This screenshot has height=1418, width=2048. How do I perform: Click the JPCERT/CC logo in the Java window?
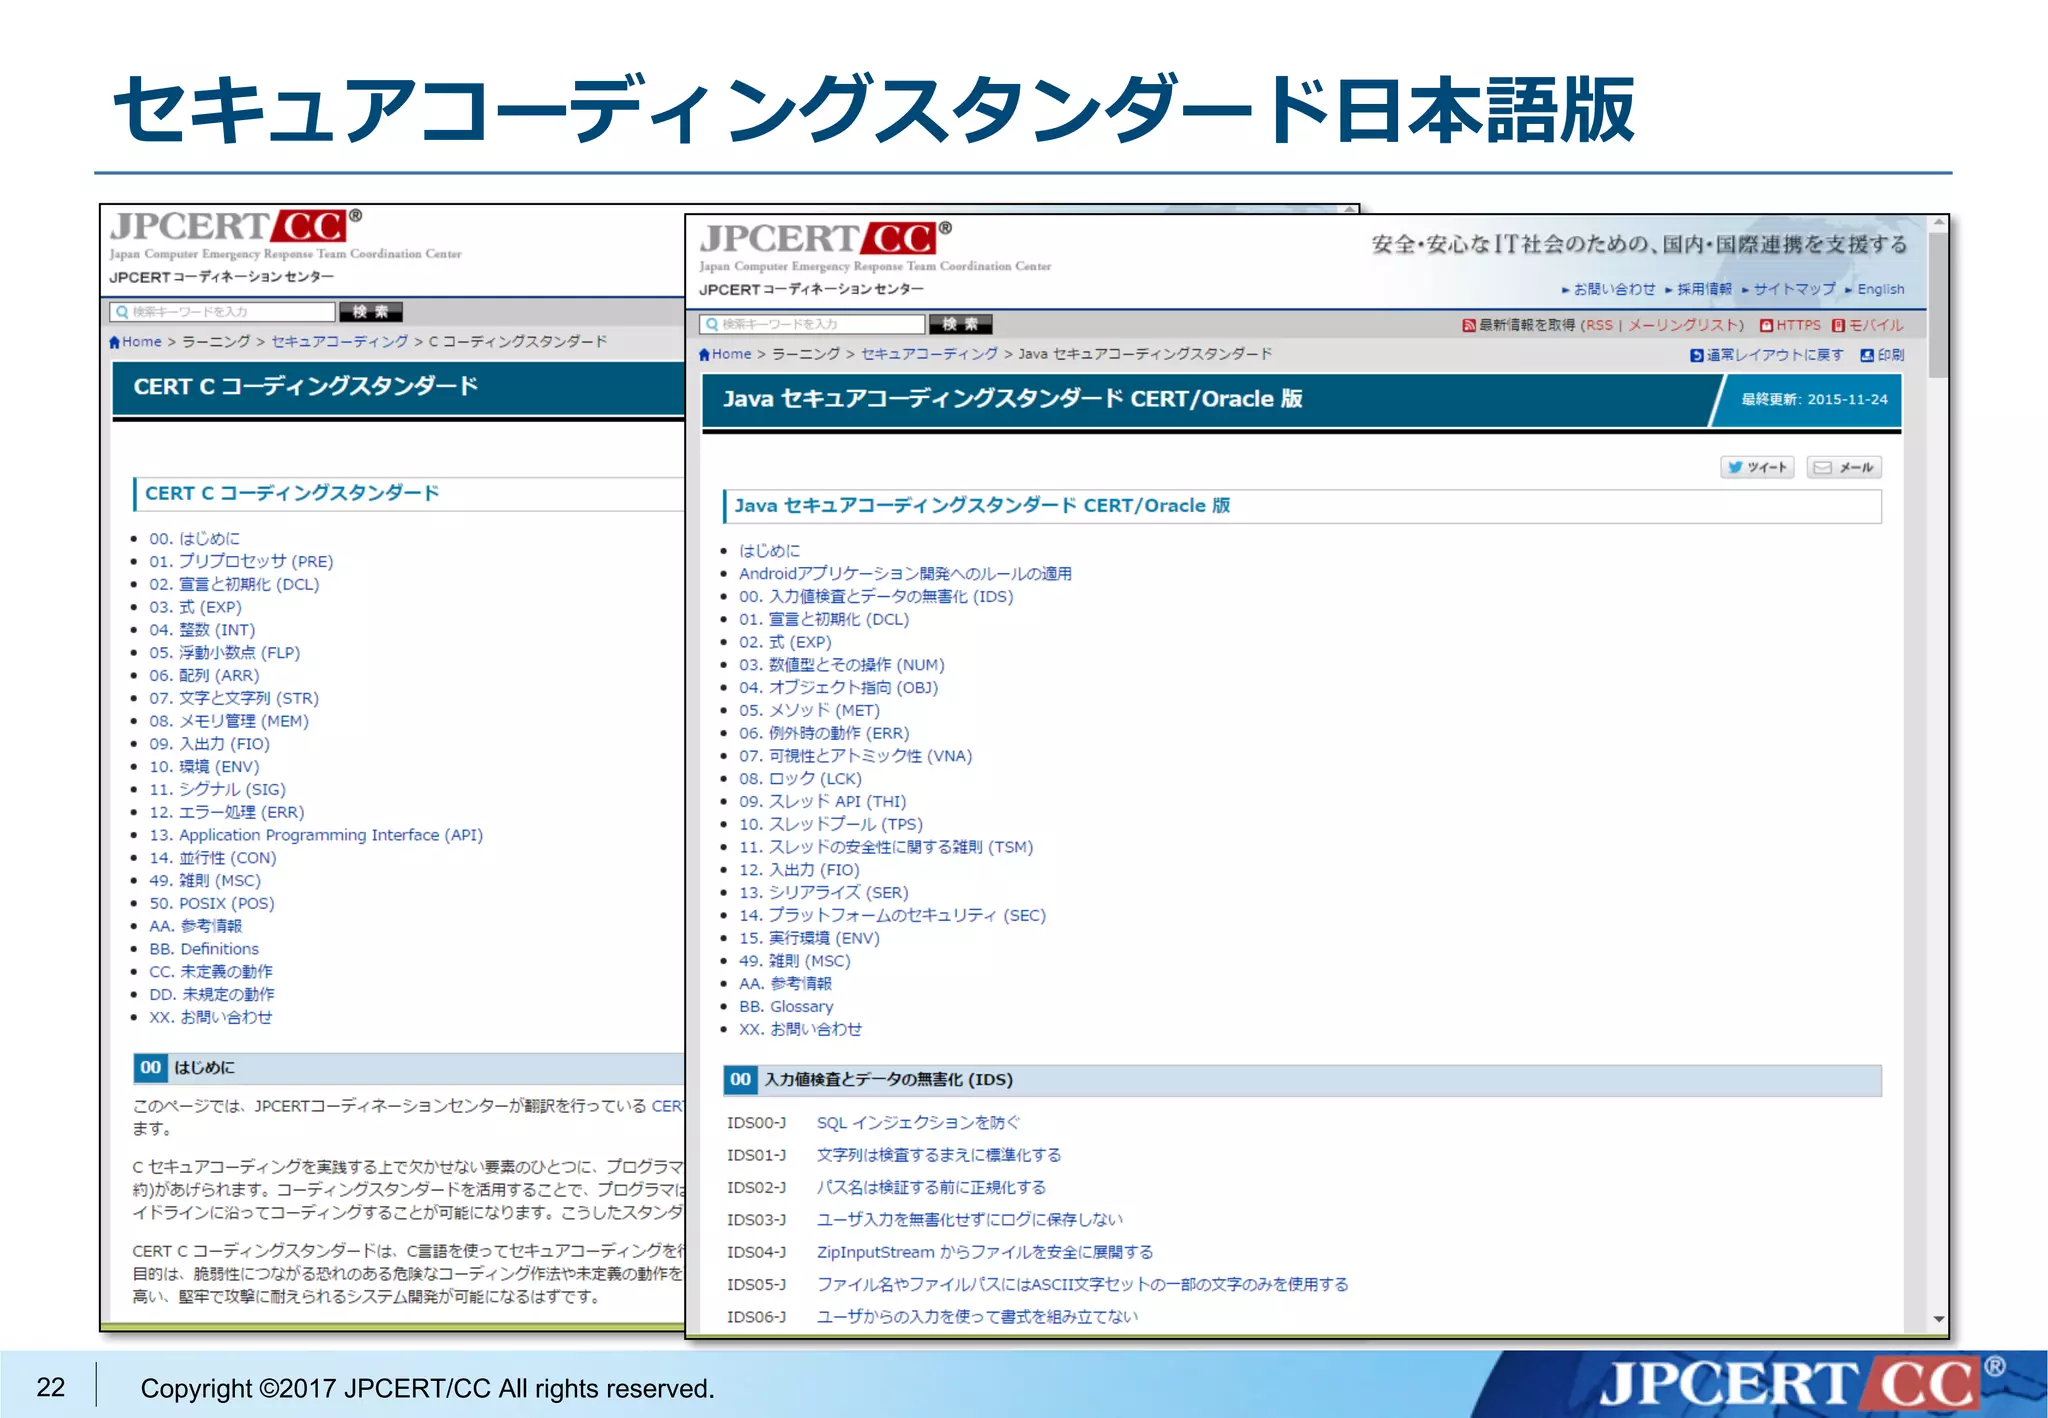[826, 238]
